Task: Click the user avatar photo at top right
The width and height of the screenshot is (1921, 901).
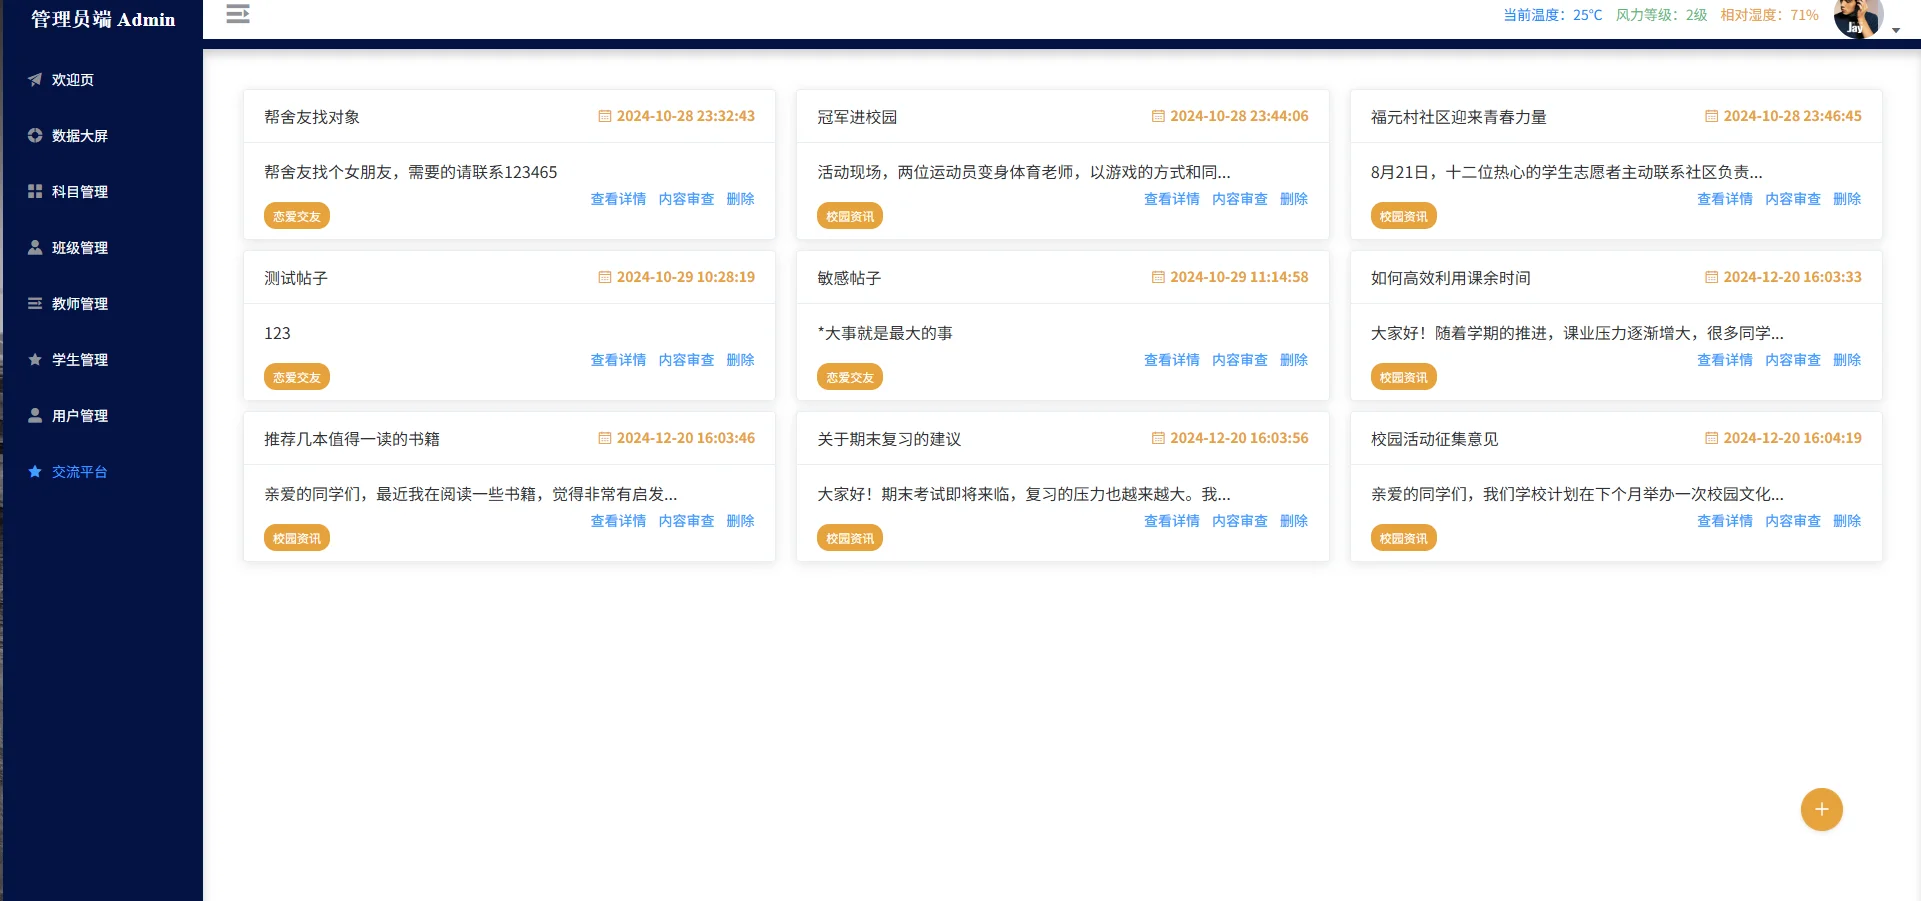Action: (x=1858, y=18)
